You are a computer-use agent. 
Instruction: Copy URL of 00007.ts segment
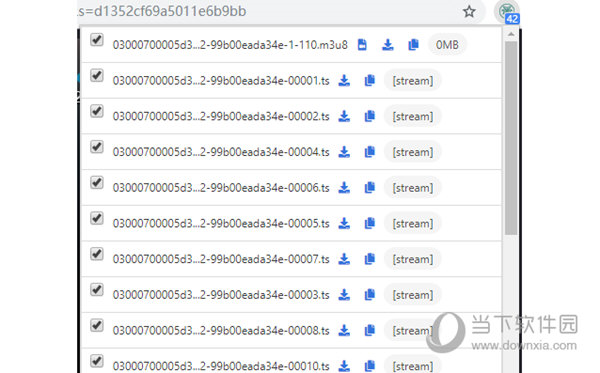pyautogui.click(x=370, y=259)
